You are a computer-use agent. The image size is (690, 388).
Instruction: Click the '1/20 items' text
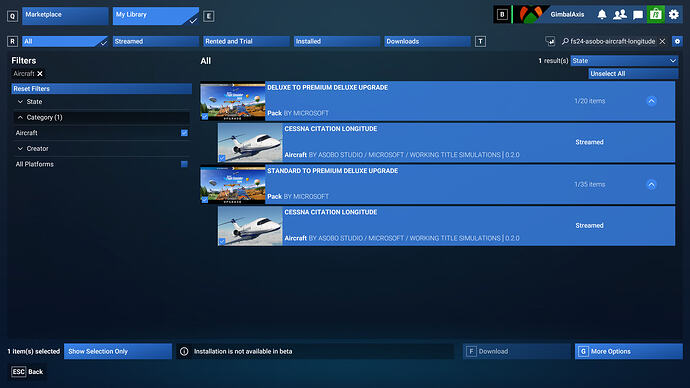(589, 101)
